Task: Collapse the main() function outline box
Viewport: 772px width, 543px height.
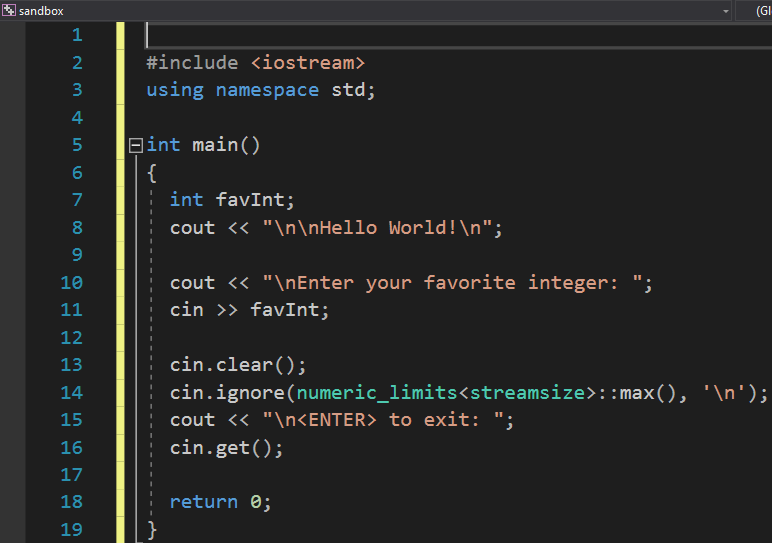Action: pyautogui.click(x=136, y=146)
